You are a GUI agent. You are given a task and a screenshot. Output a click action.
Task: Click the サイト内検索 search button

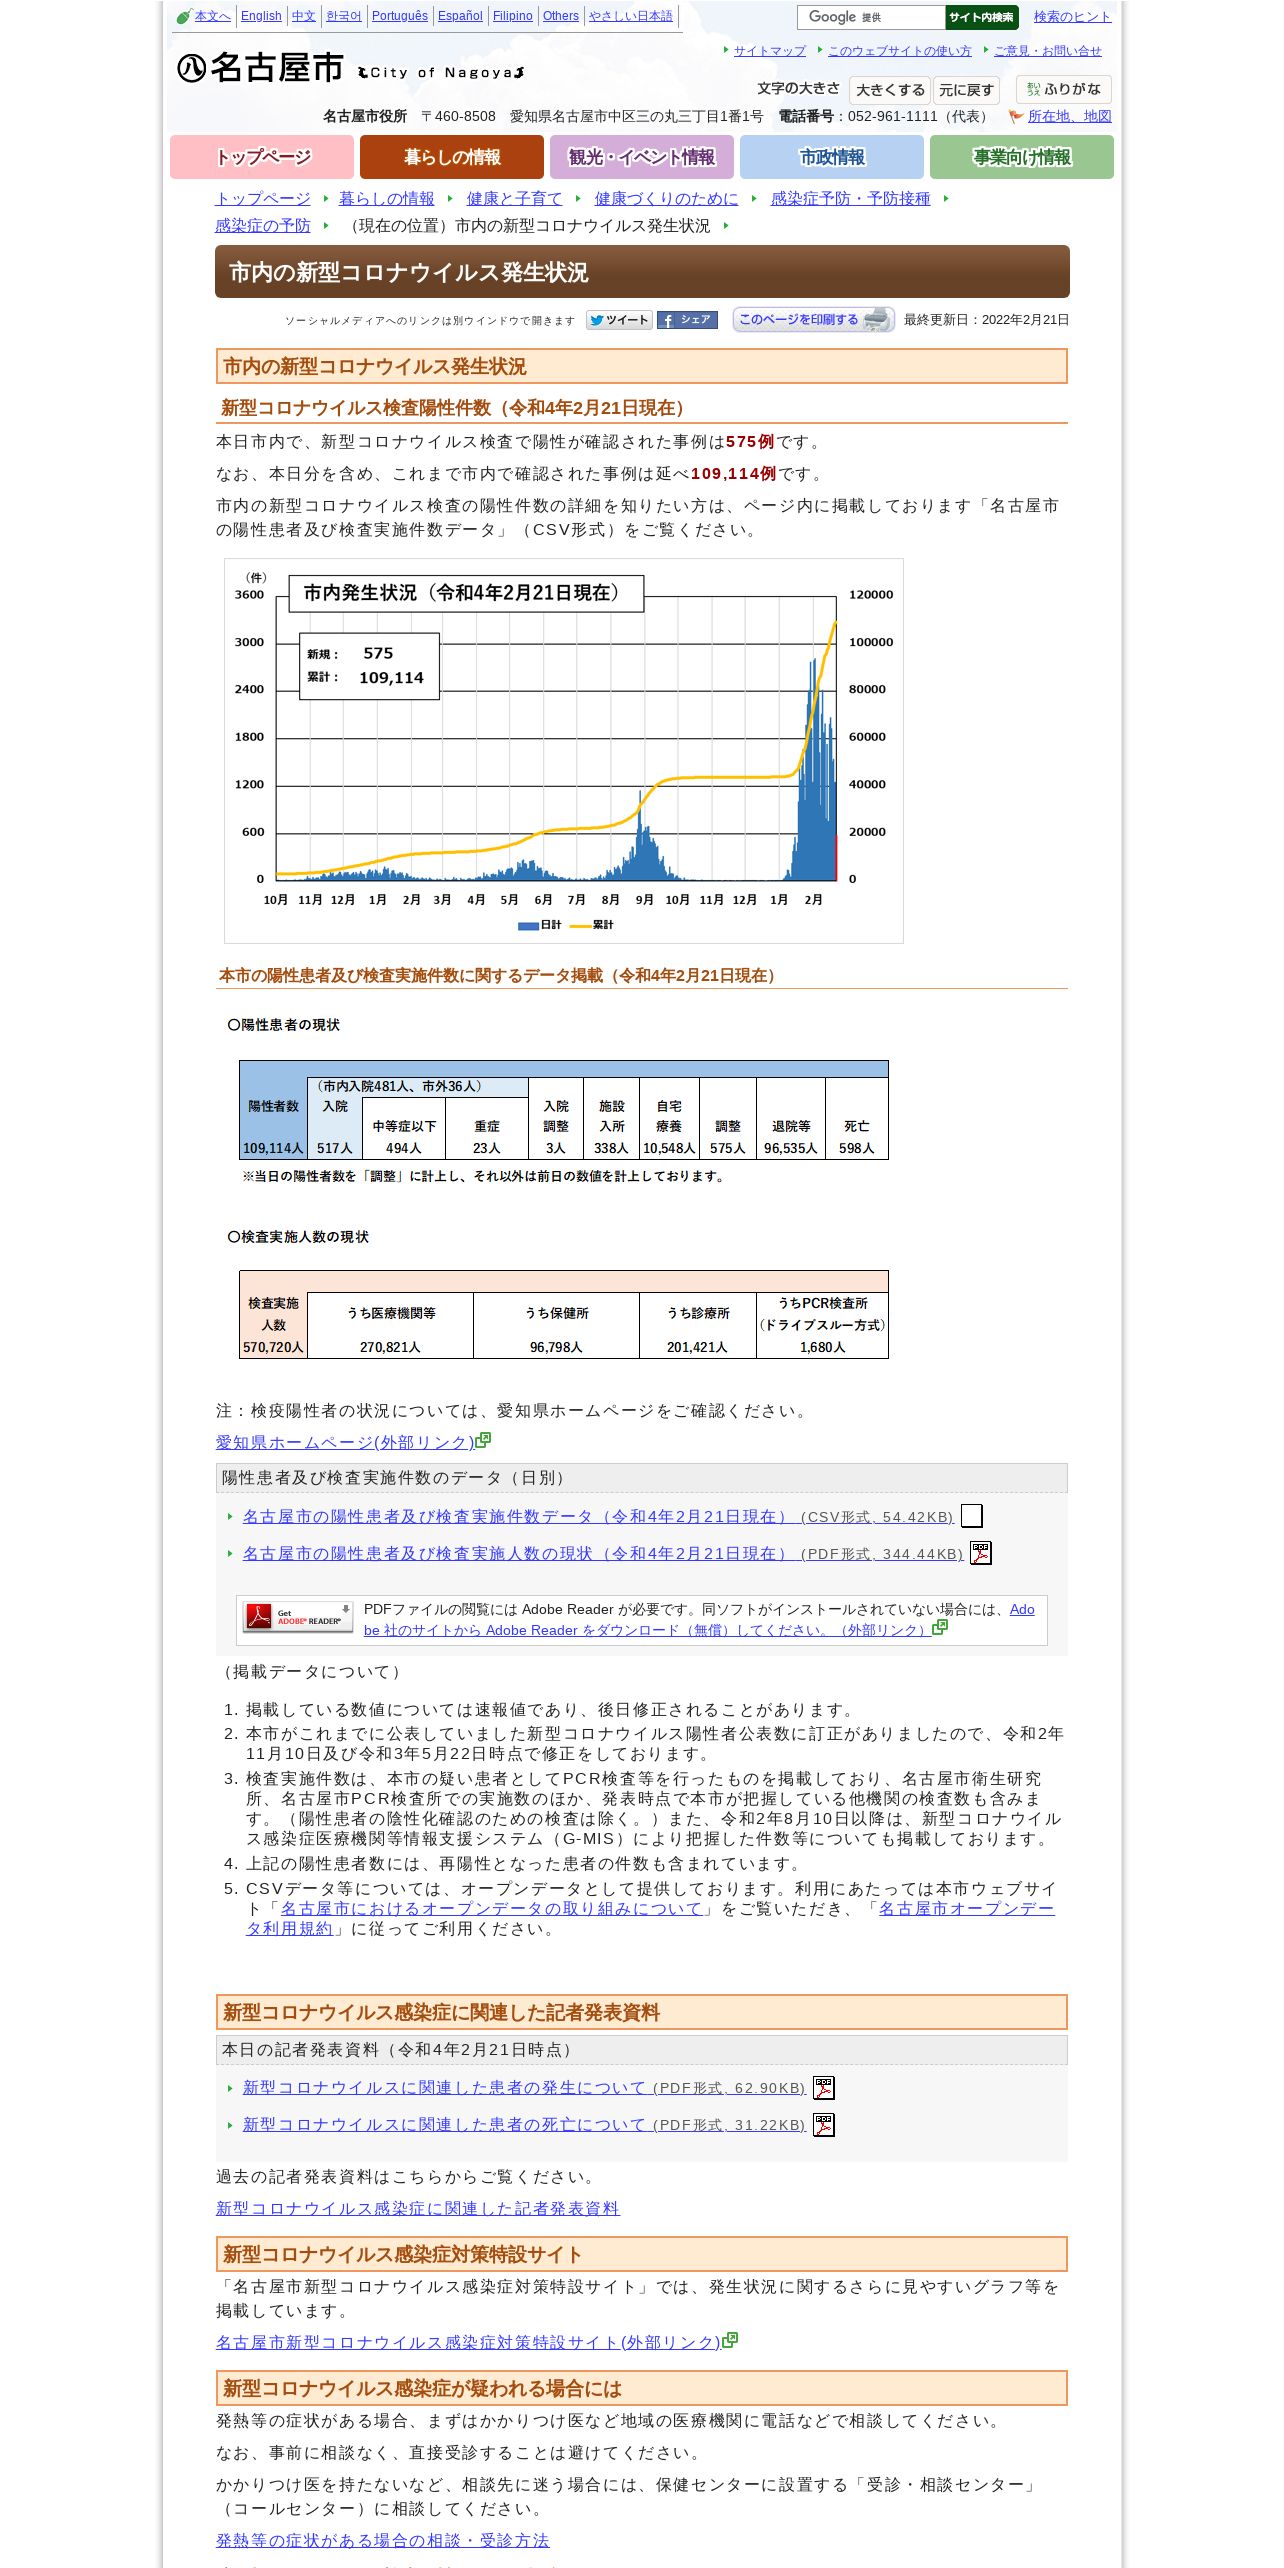click(981, 17)
